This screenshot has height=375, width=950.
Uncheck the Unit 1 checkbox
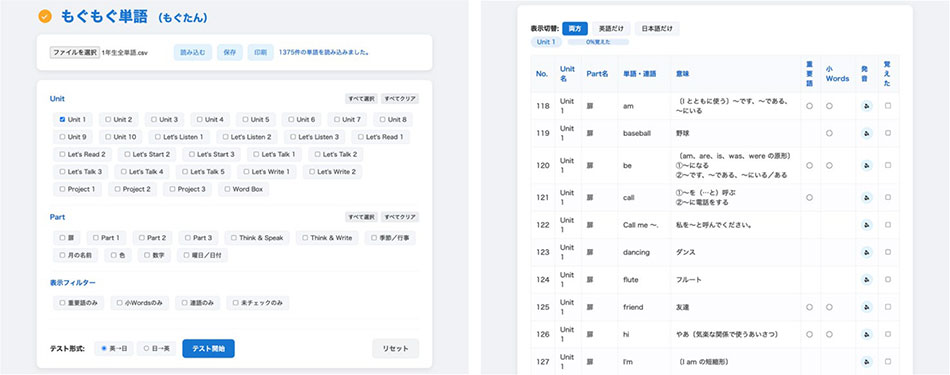pos(62,120)
